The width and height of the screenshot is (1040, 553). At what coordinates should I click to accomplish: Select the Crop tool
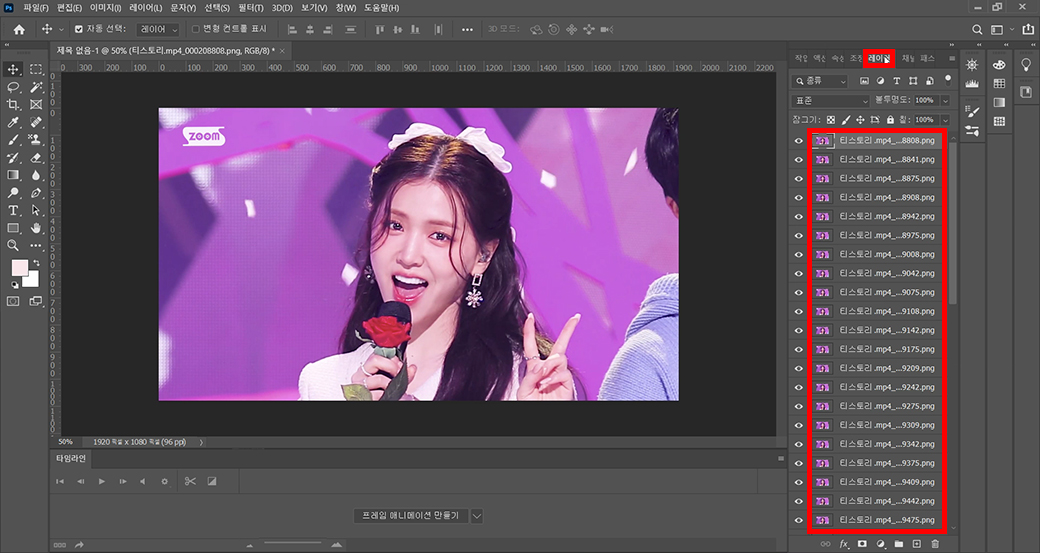(x=13, y=104)
